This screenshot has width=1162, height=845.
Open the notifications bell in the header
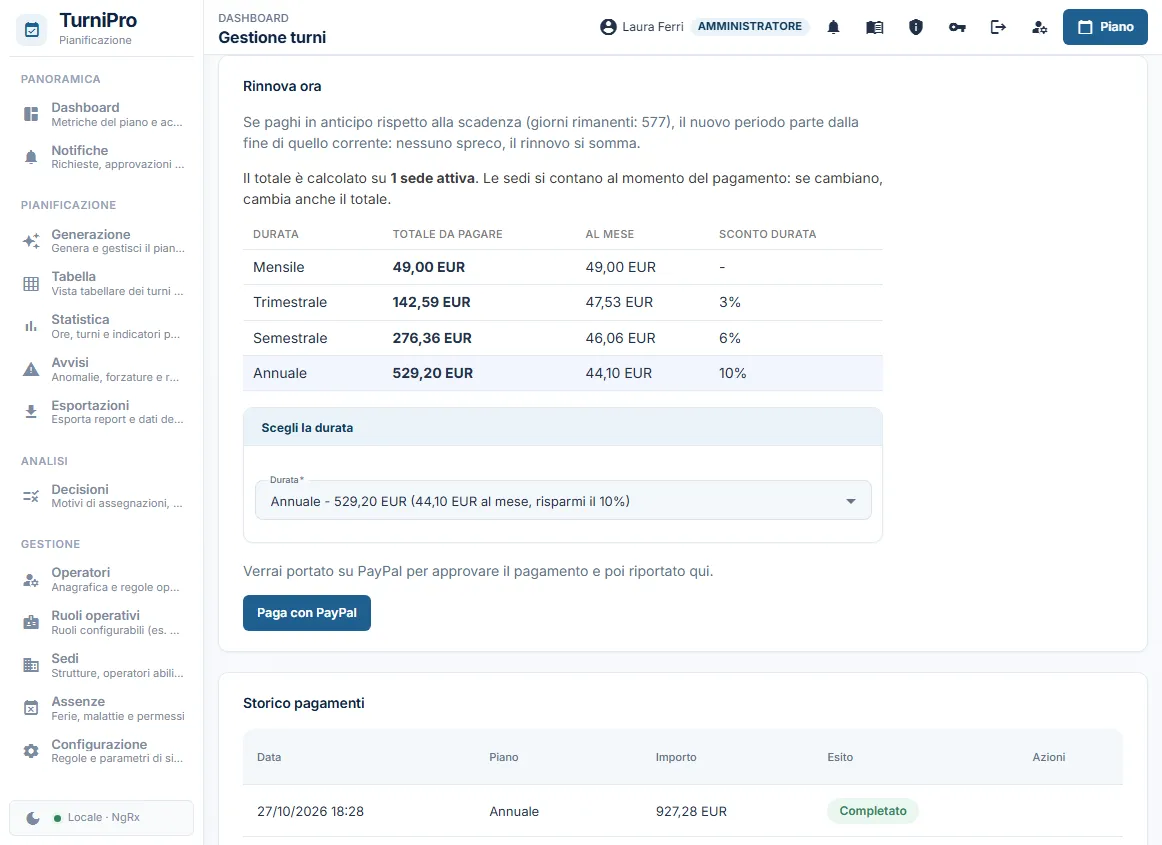(x=833, y=27)
